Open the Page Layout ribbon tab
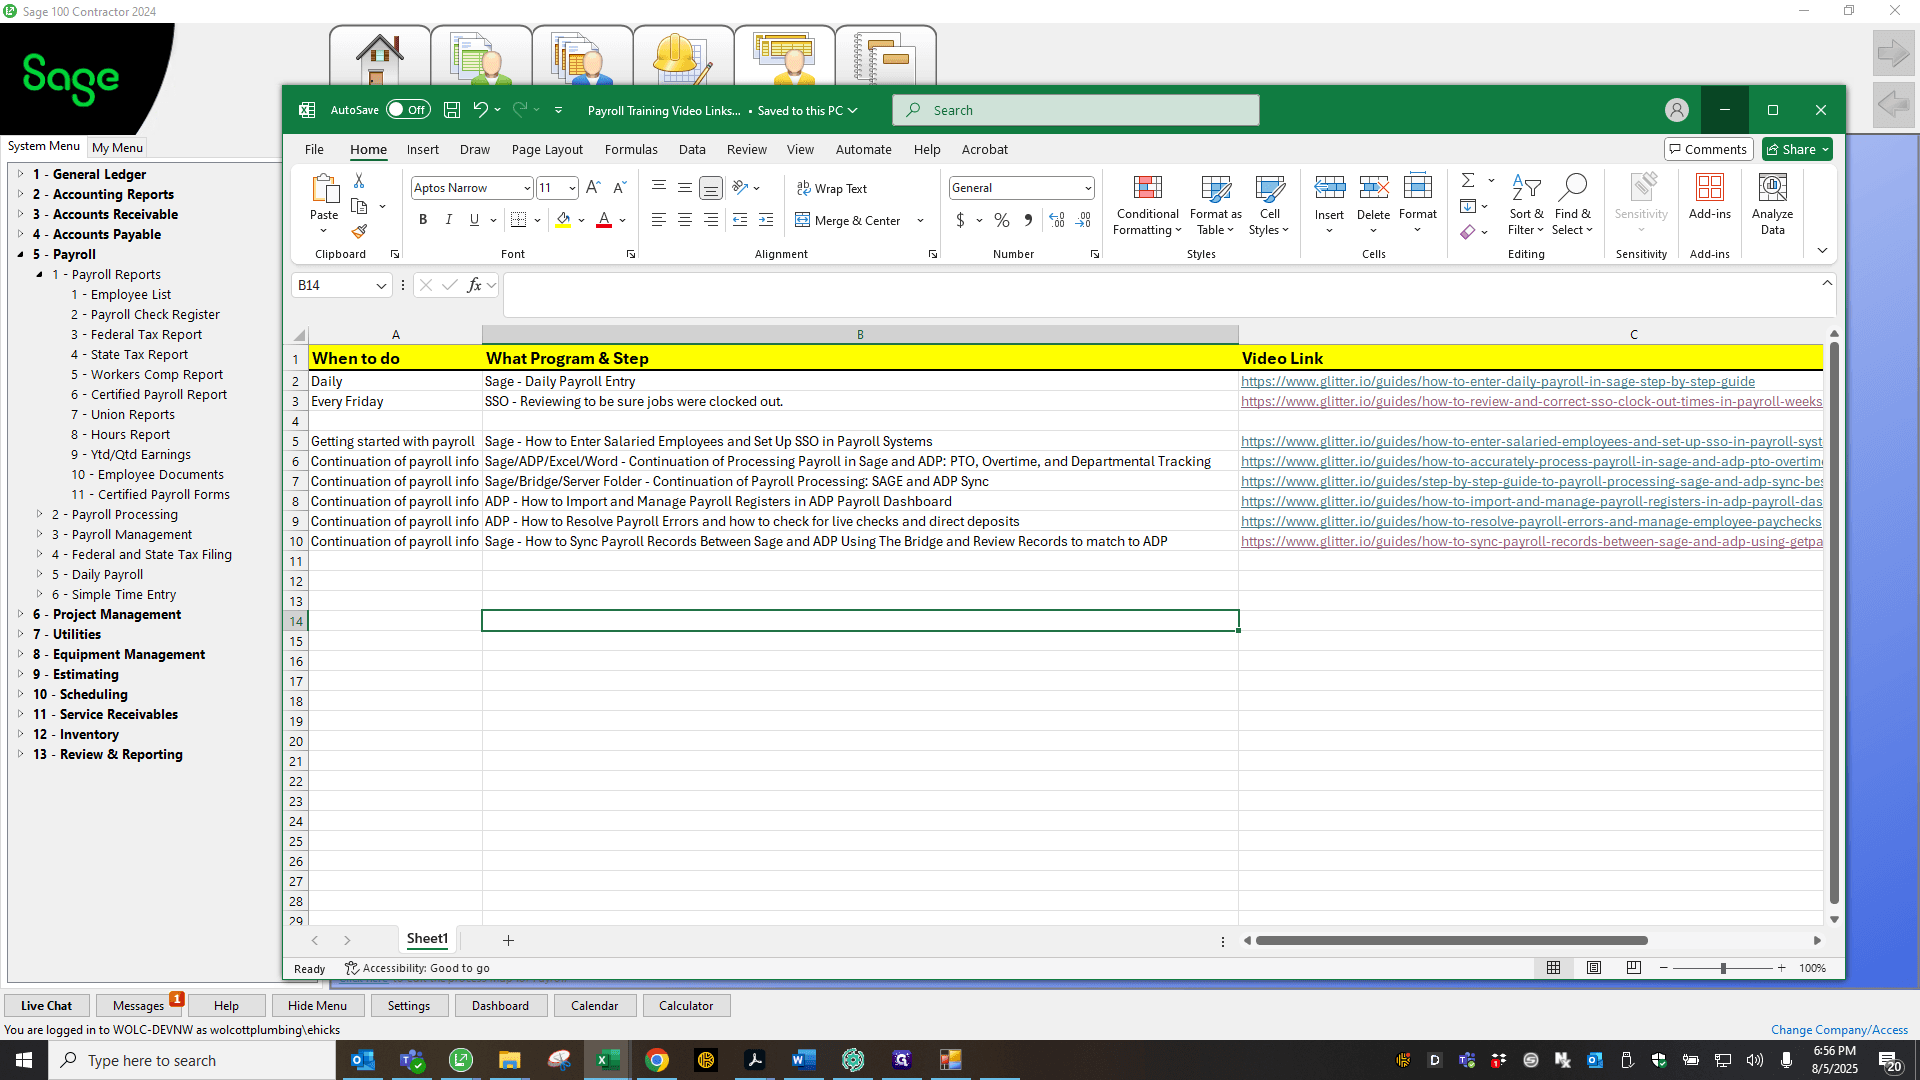 point(547,150)
